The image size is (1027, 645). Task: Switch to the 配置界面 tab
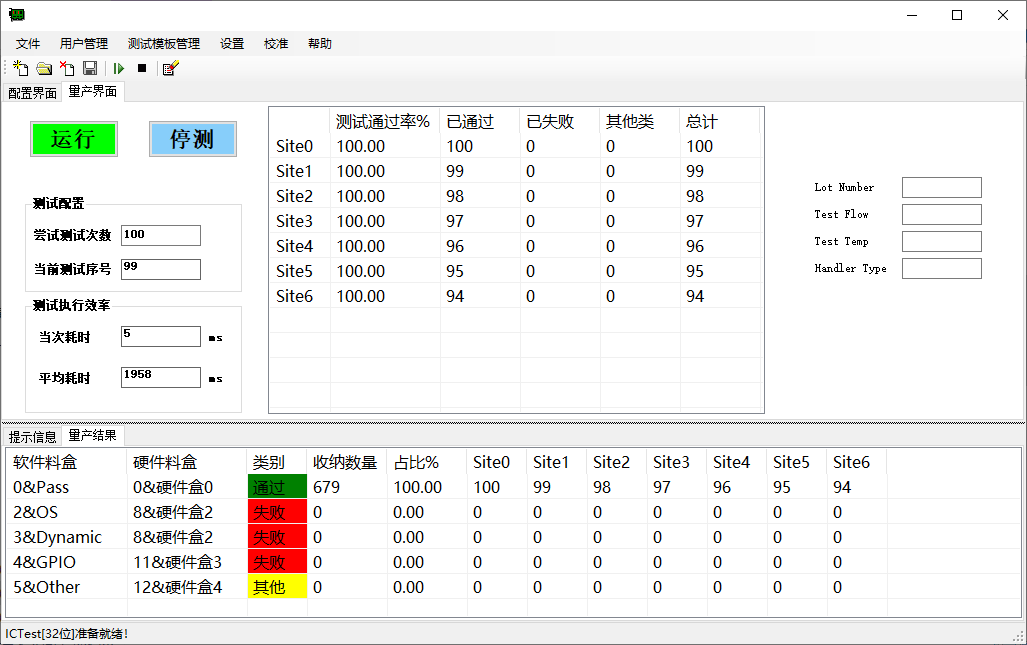point(32,91)
